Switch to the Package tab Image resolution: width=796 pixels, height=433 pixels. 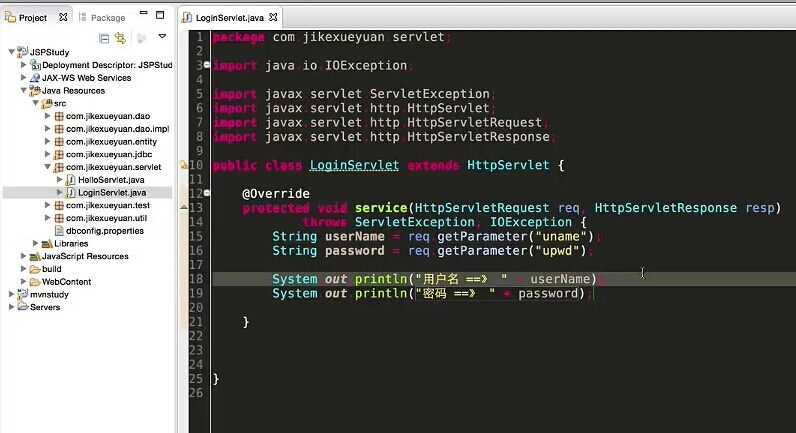pos(108,18)
